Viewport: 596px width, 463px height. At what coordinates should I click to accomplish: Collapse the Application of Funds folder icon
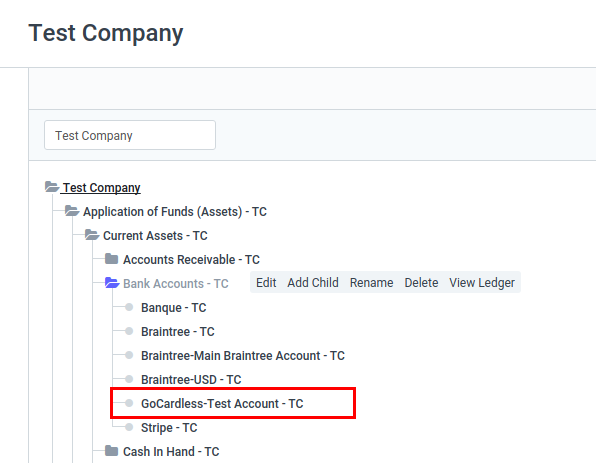point(72,211)
